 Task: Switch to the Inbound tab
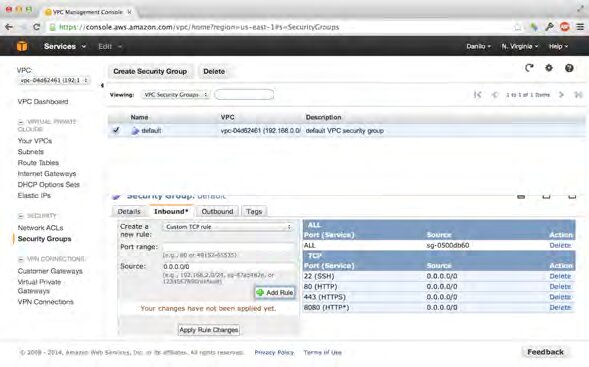[x=171, y=211]
